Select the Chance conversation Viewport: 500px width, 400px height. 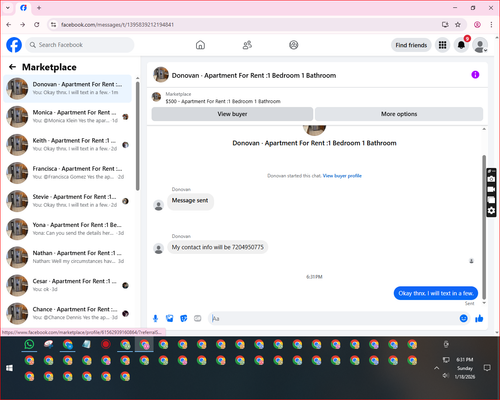tap(67, 313)
